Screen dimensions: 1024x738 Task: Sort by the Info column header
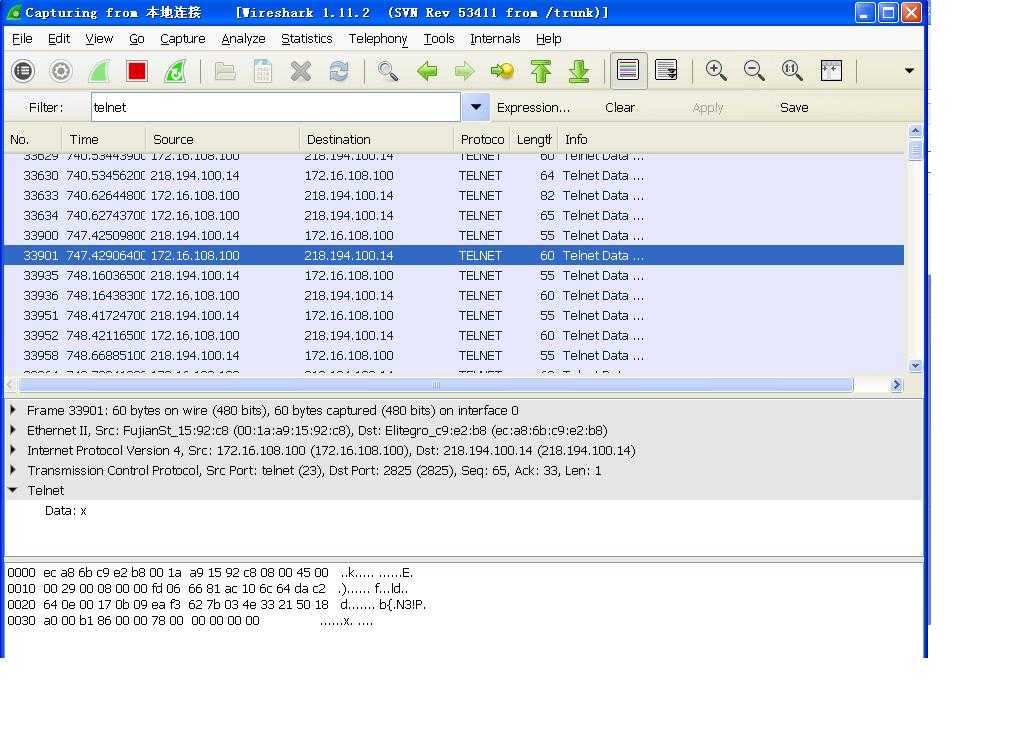click(x=731, y=139)
